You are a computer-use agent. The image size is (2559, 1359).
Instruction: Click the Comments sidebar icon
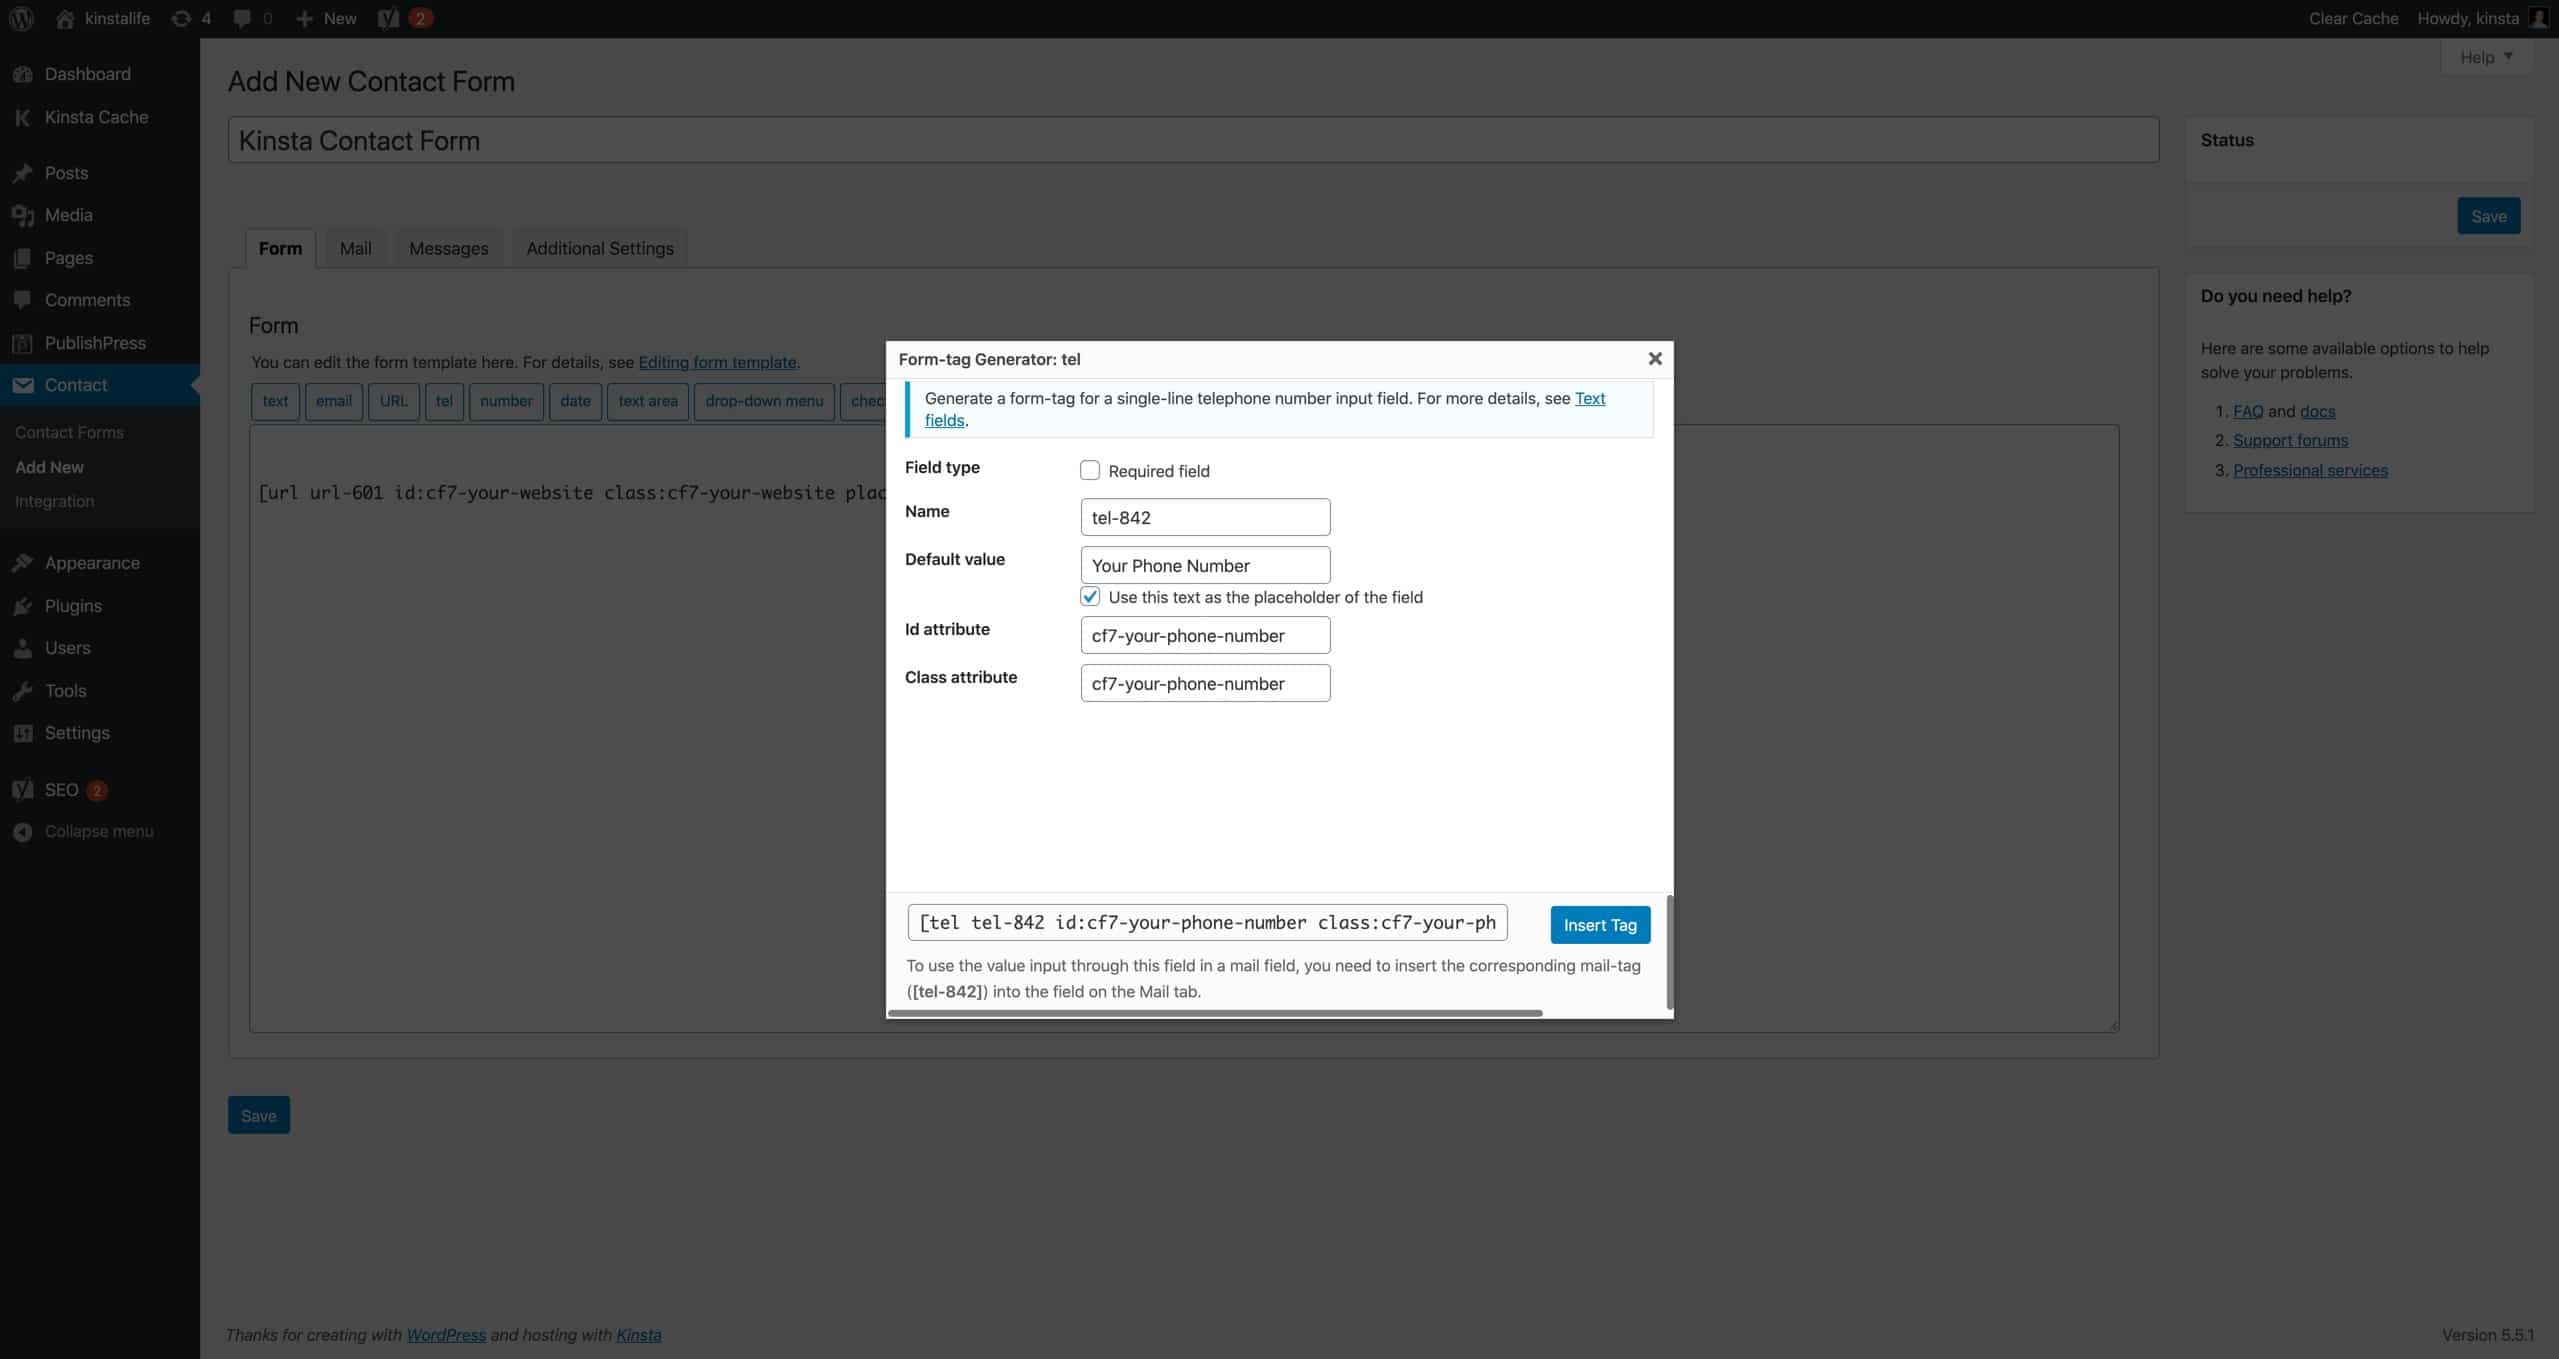coord(22,300)
